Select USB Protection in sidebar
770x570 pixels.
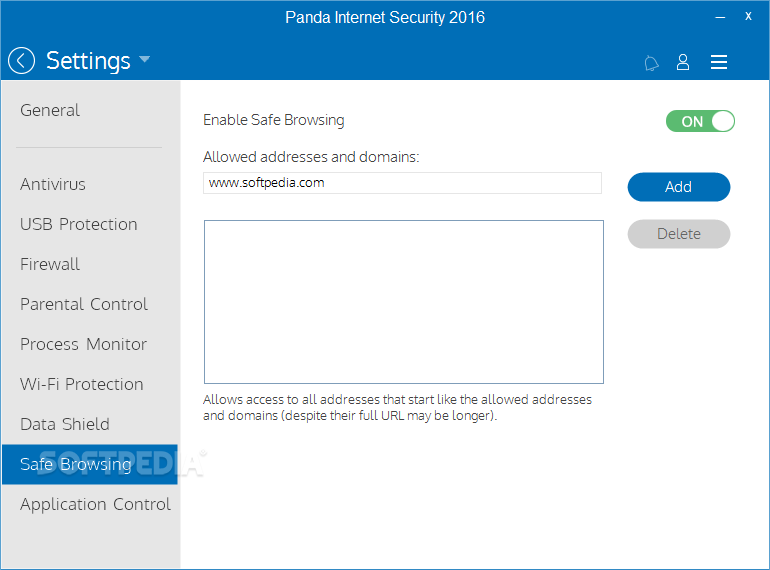coord(79,224)
